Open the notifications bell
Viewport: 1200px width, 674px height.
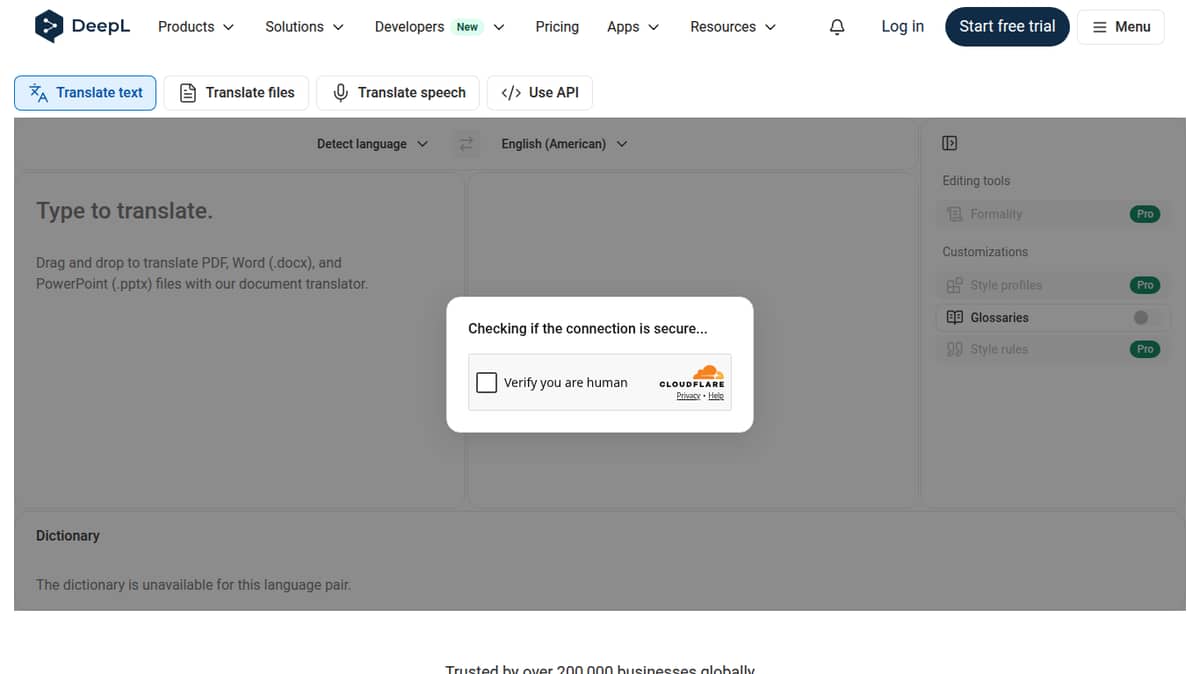coord(837,27)
